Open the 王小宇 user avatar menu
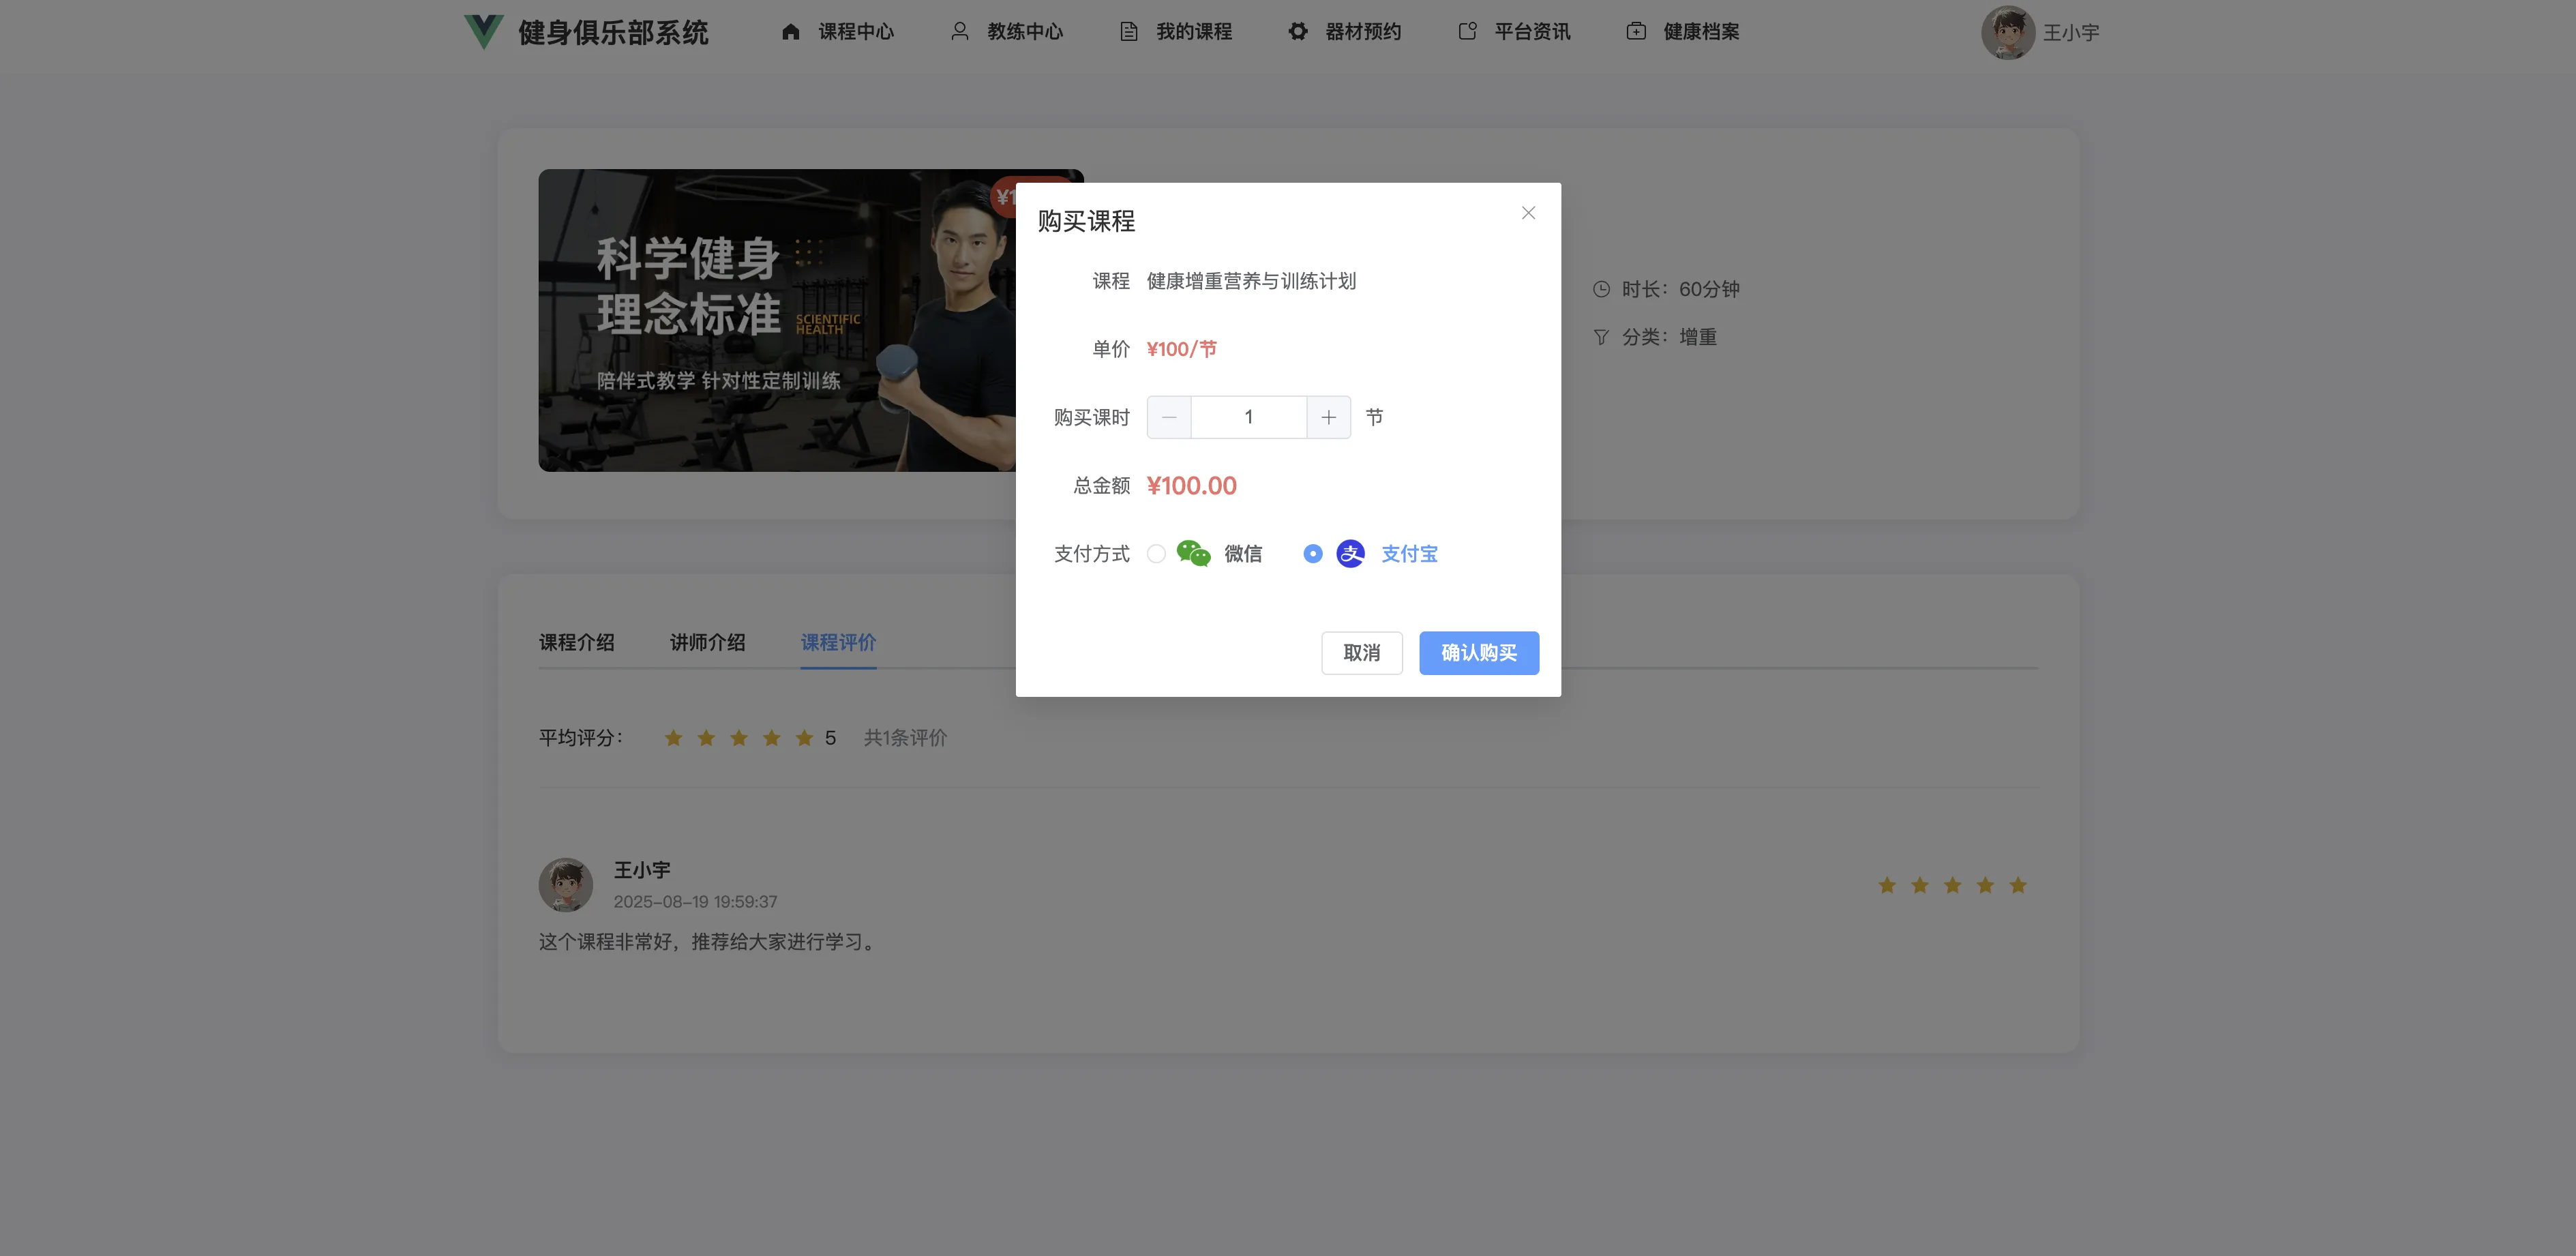The width and height of the screenshot is (2576, 1256). tap(2008, 33)
